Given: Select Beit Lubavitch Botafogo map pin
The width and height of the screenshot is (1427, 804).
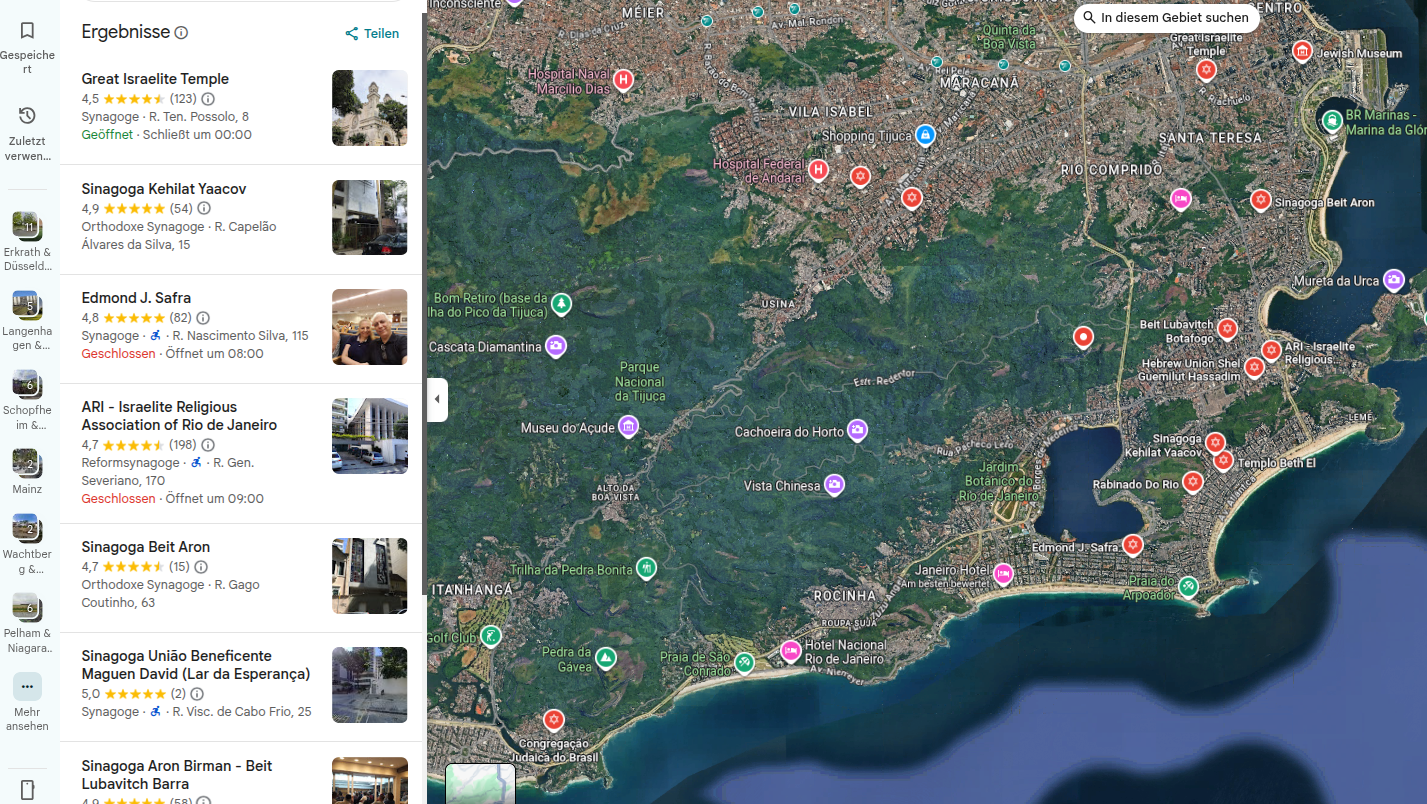Looking at the screenshot, I should coord(1227,328).
